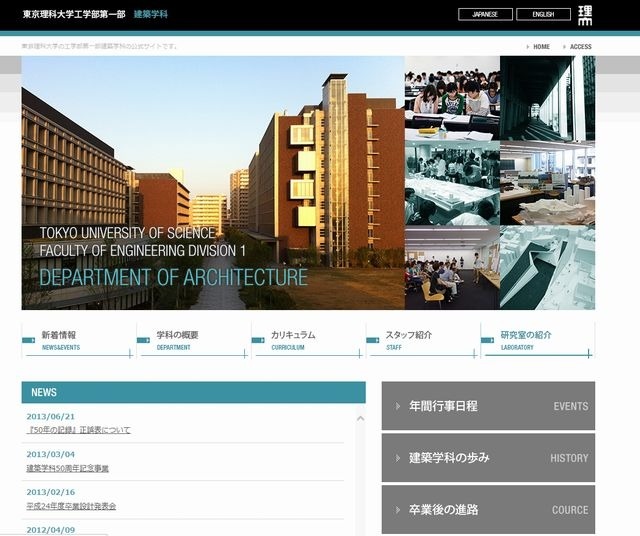Image resolution: width=640 pixels, height=536 pixels.
Task: Click the NEWS section header bar
Action: tap(193, 392)
